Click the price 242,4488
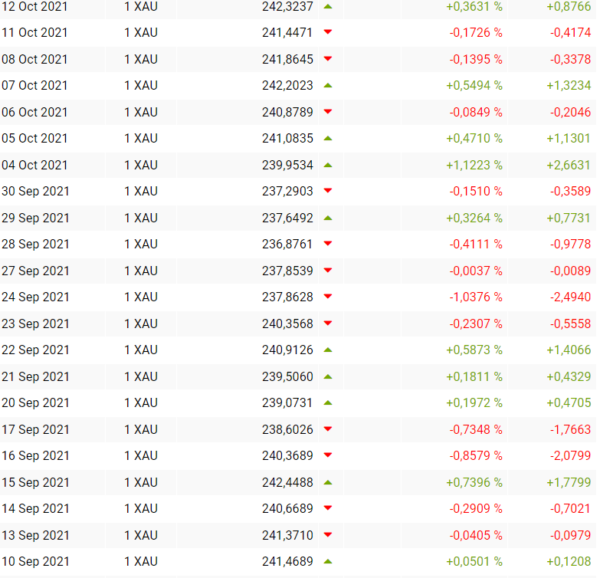The width and height of the screenshot is (600, 578). [x=287, y=482]
